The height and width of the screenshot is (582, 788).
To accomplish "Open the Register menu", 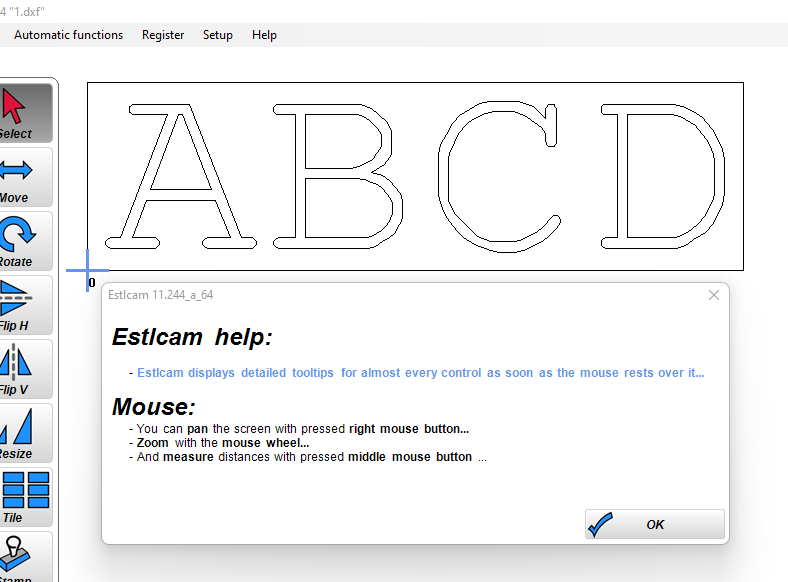I will (x=163, y=35).
